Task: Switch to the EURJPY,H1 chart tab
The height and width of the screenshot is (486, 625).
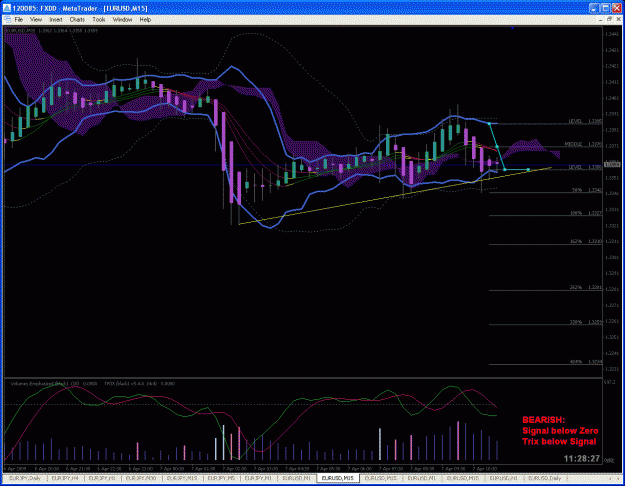Action: pos(102,478)
